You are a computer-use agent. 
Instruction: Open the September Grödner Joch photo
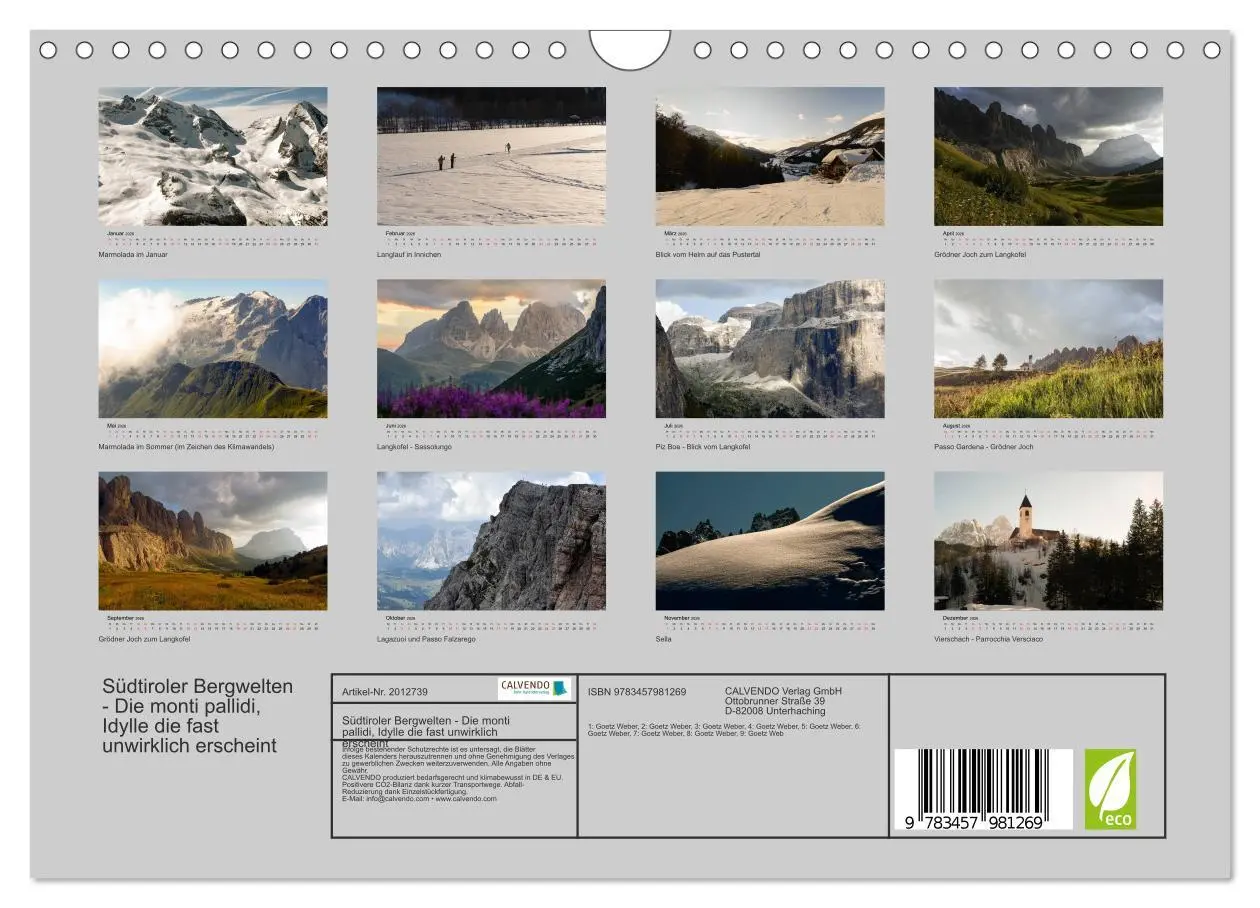213,541
